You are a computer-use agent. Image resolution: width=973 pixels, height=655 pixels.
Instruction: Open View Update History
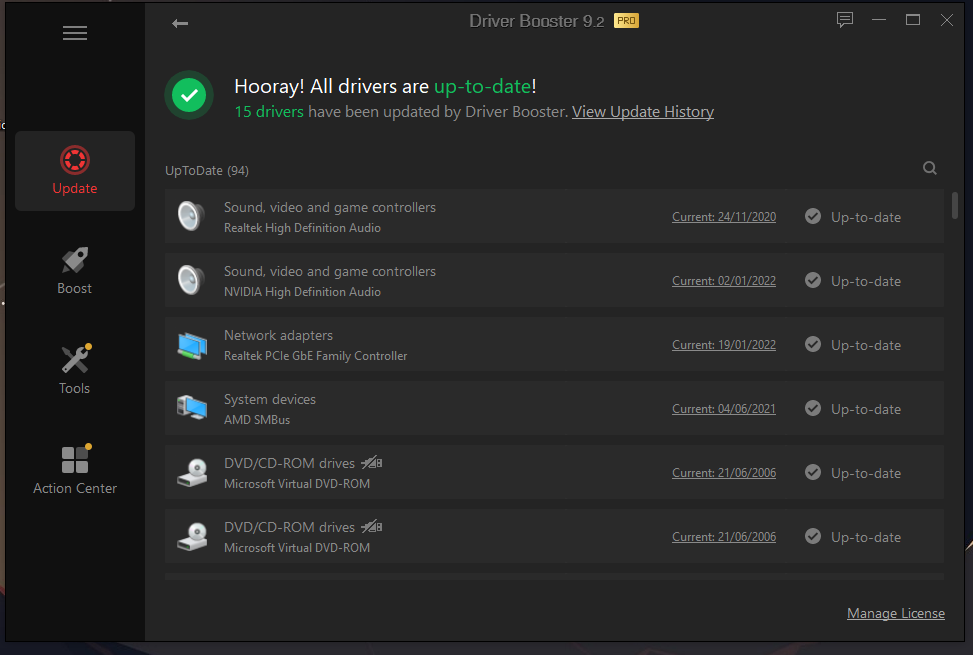pos(642,111)
